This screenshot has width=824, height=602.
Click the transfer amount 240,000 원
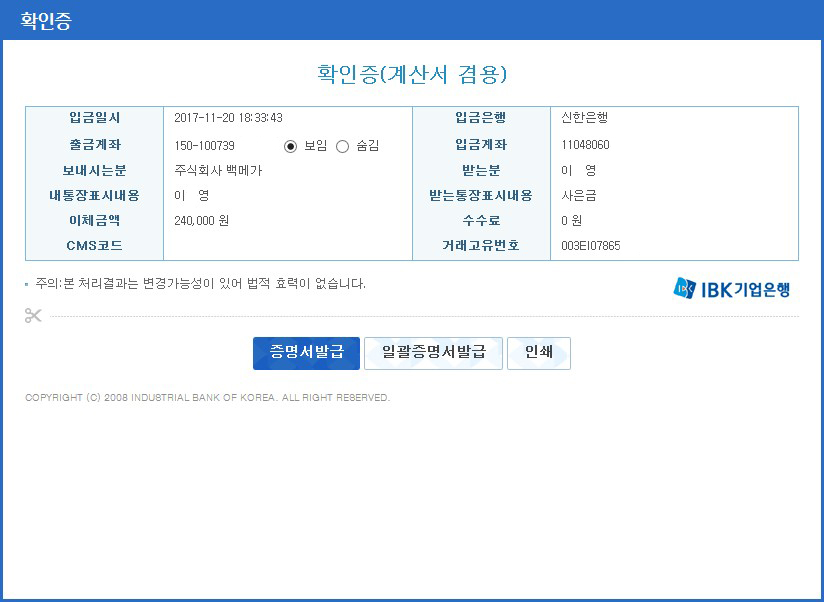pos(201,220)
